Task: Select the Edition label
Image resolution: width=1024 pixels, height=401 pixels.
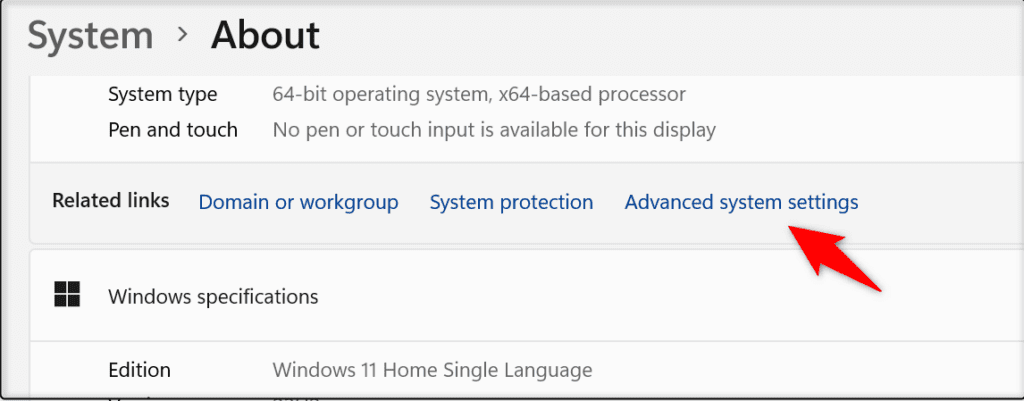Action: pyautogui.click(x=140, y=370)
